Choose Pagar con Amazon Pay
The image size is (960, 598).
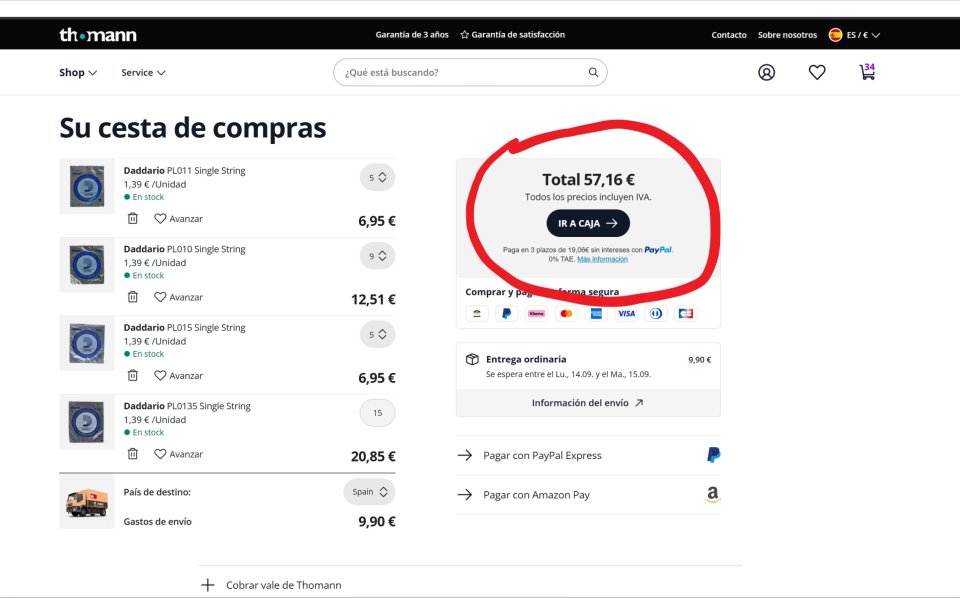pos(588,495)
